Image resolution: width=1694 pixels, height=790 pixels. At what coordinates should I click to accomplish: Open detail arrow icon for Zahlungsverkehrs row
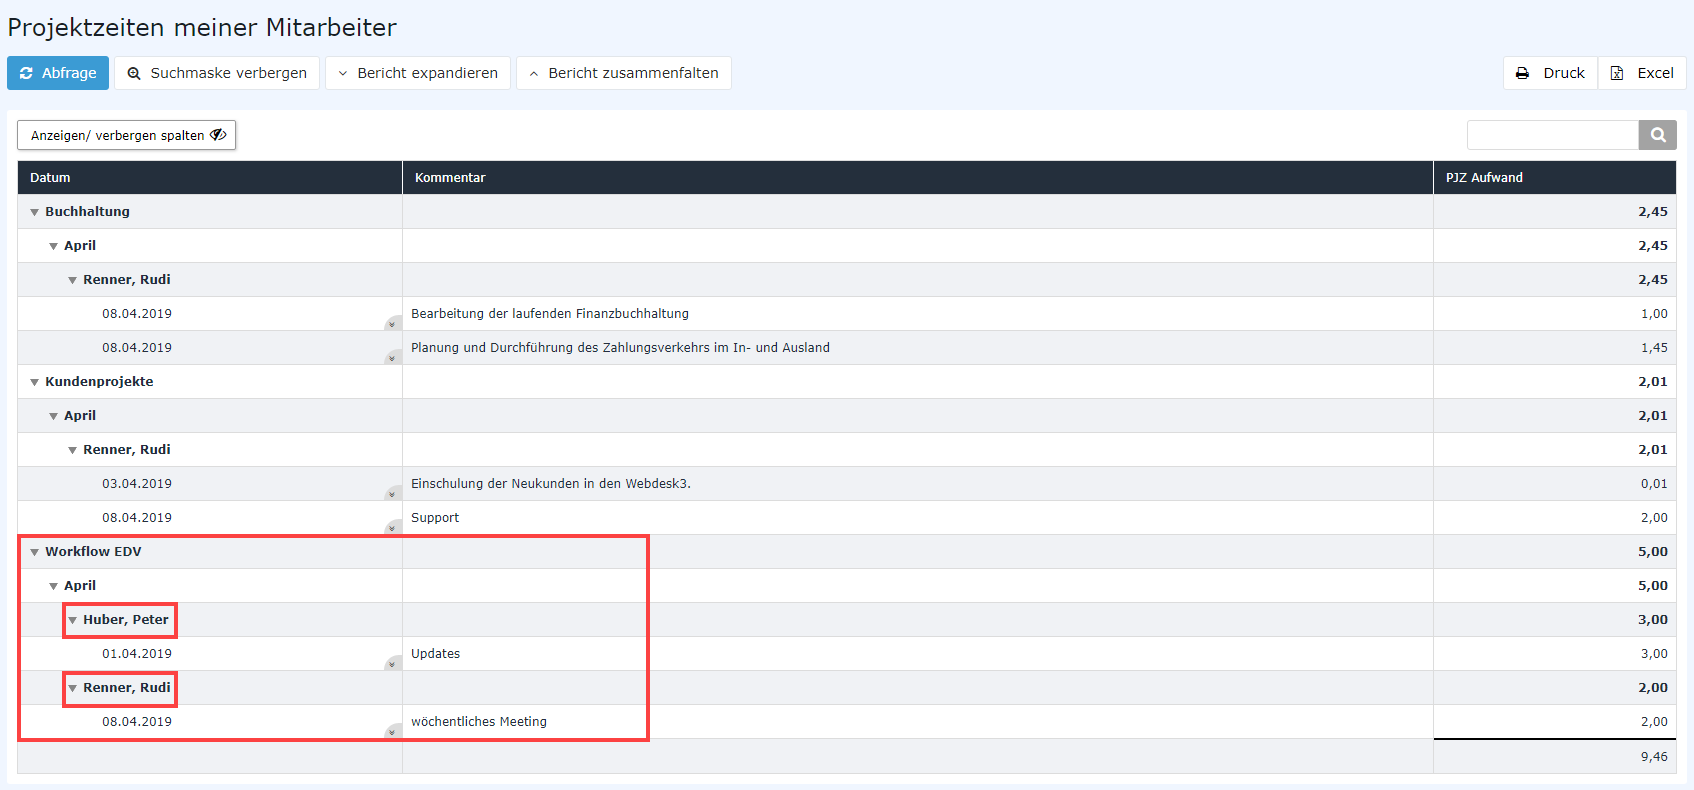click(x=393, y=357)
